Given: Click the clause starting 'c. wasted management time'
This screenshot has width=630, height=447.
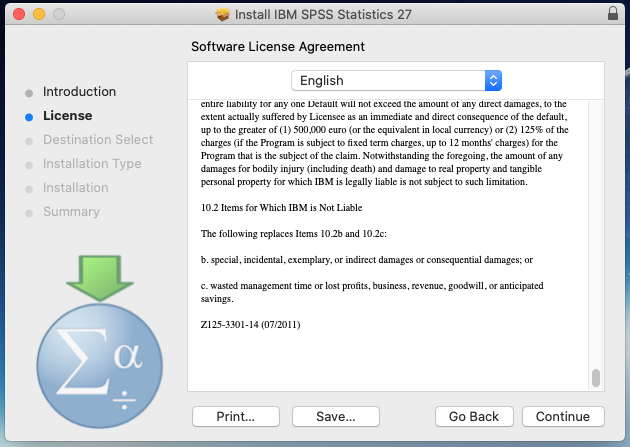Looking at the screenshot, I should click(x=372, y=292).
